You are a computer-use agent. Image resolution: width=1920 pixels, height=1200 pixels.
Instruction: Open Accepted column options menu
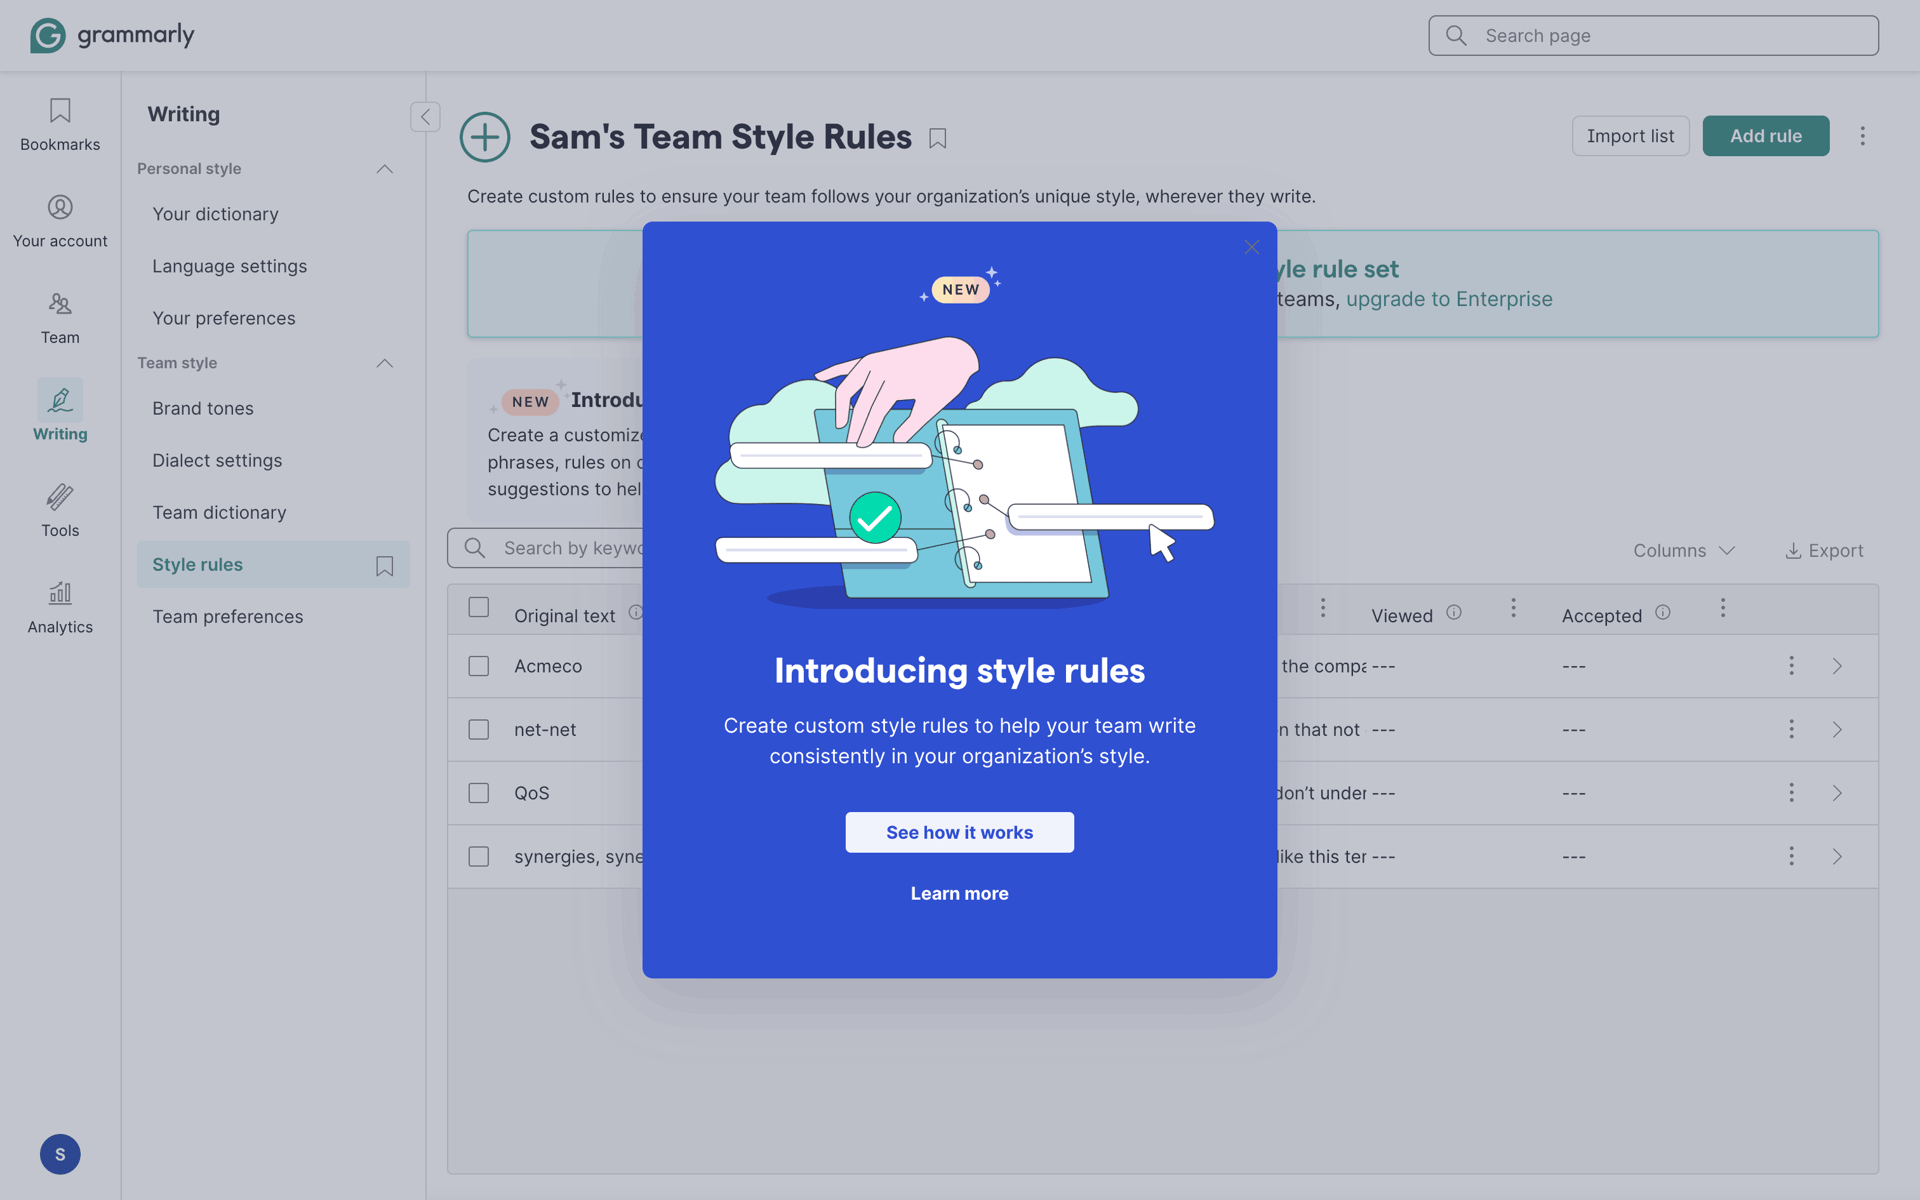pos(1723,608)
